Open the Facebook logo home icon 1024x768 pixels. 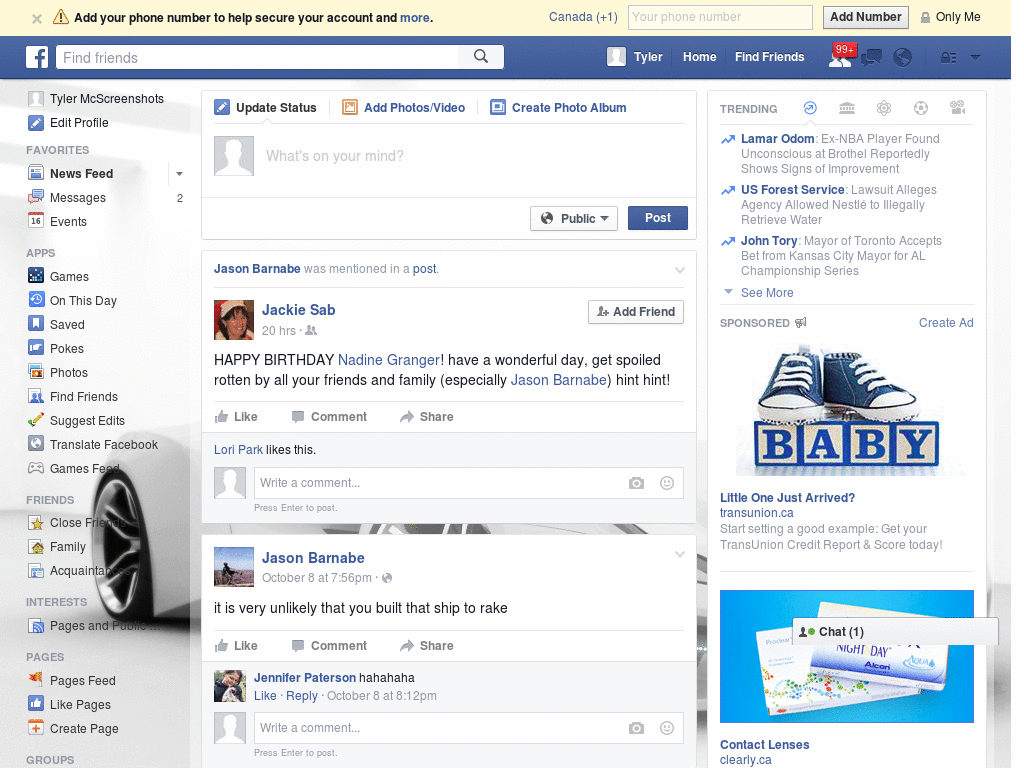click(x=37, y=57)
